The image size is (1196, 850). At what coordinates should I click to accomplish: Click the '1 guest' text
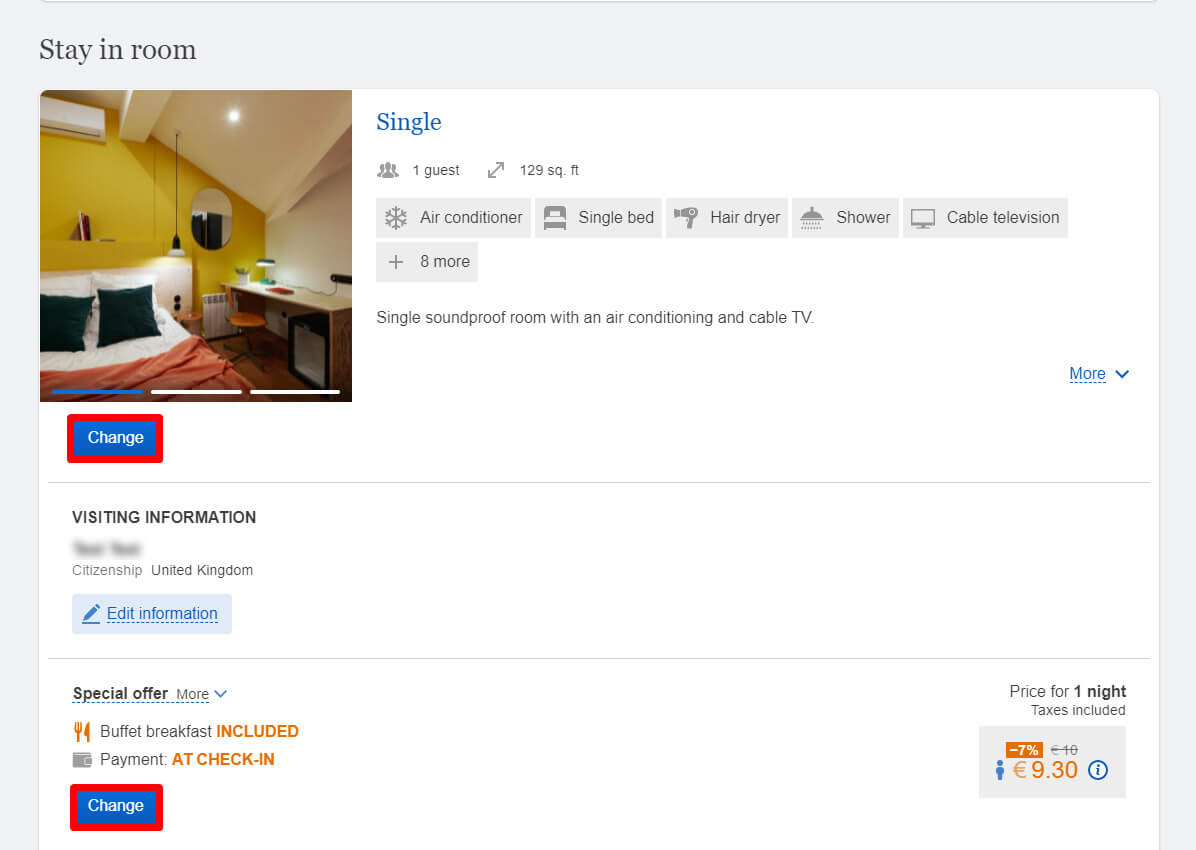436,170
